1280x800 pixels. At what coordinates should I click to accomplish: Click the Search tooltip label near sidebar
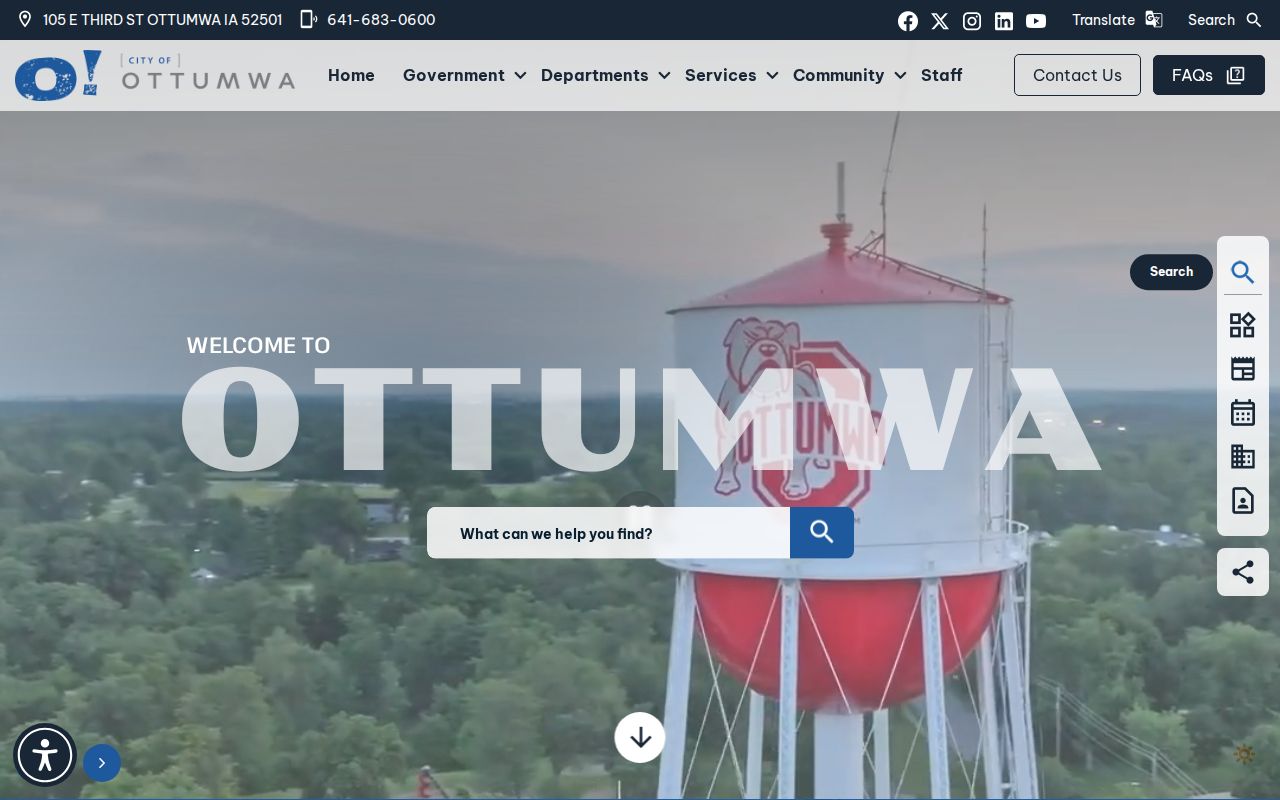1171,272
